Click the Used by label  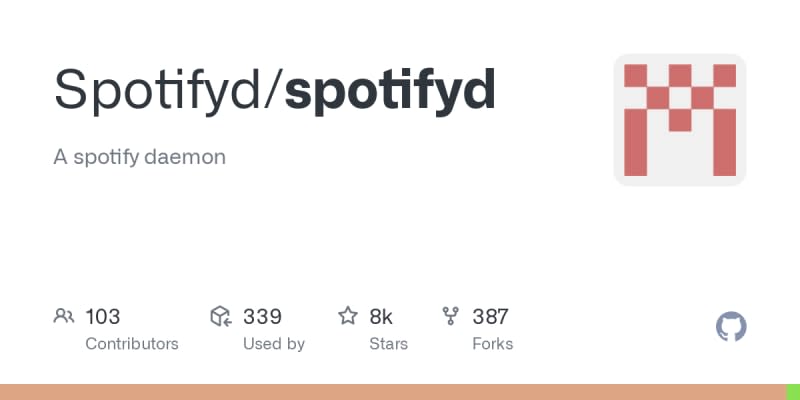274,343
